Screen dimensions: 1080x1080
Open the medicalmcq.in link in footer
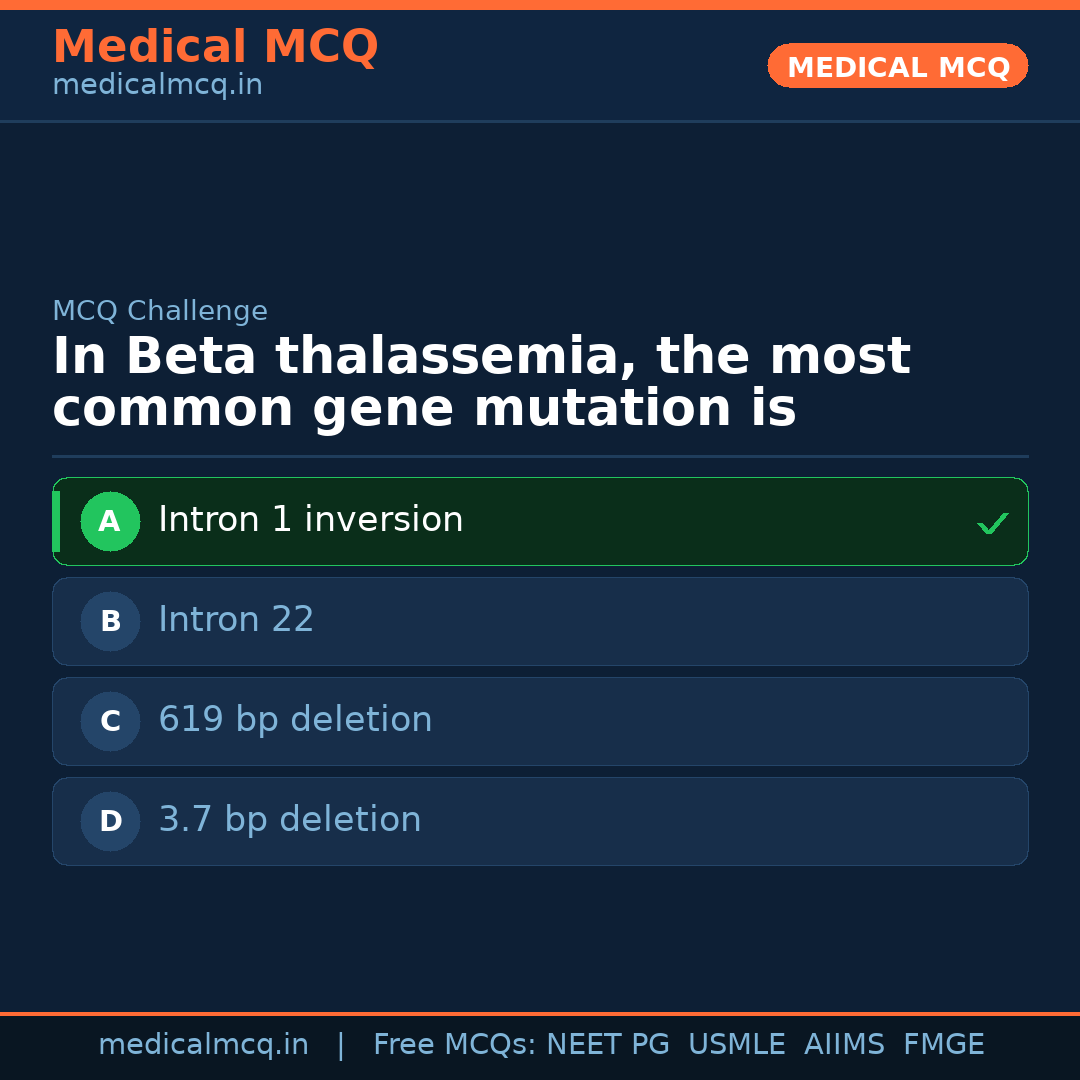[x=203, y=1045]
